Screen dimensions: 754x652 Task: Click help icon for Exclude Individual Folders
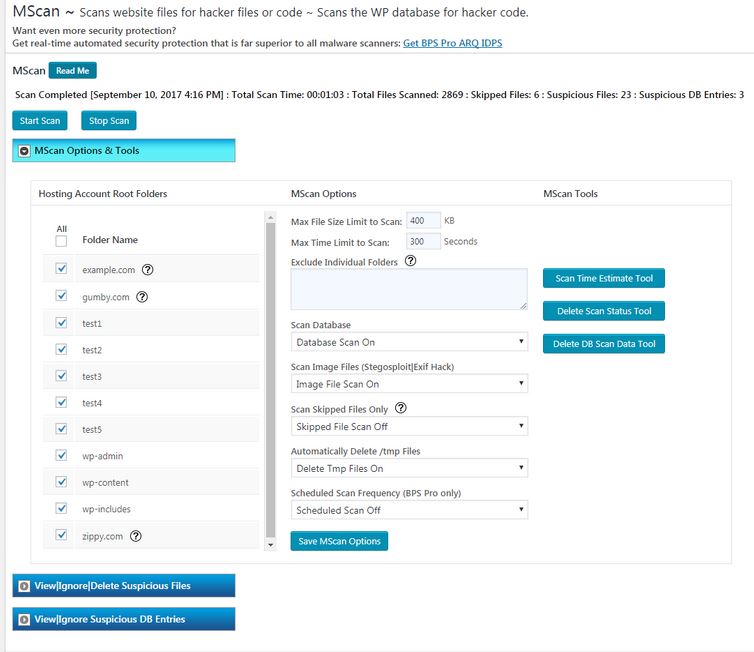(410, 261)
